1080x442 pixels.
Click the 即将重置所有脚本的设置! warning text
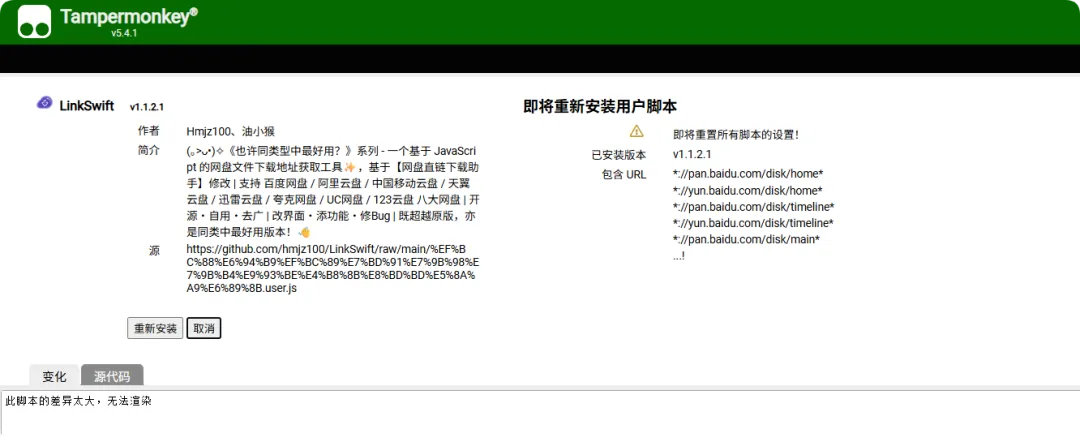coord(736,135)
